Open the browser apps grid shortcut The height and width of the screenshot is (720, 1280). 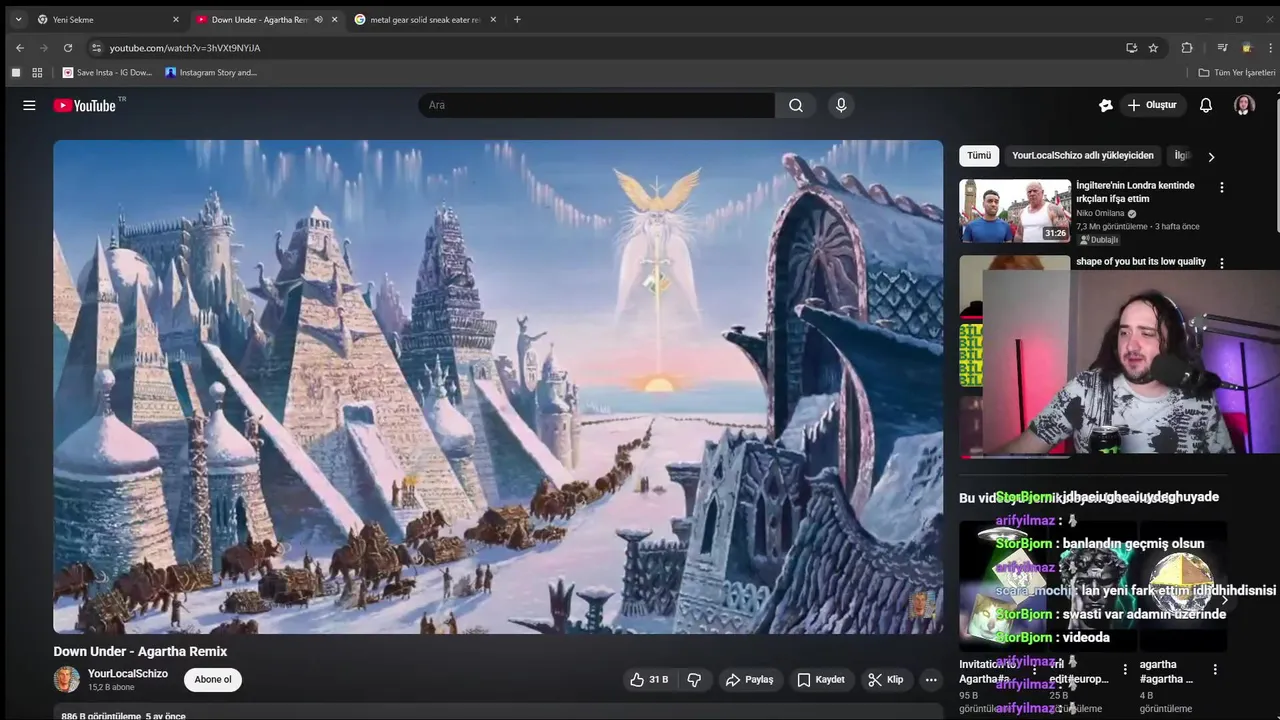coord(37,73)
